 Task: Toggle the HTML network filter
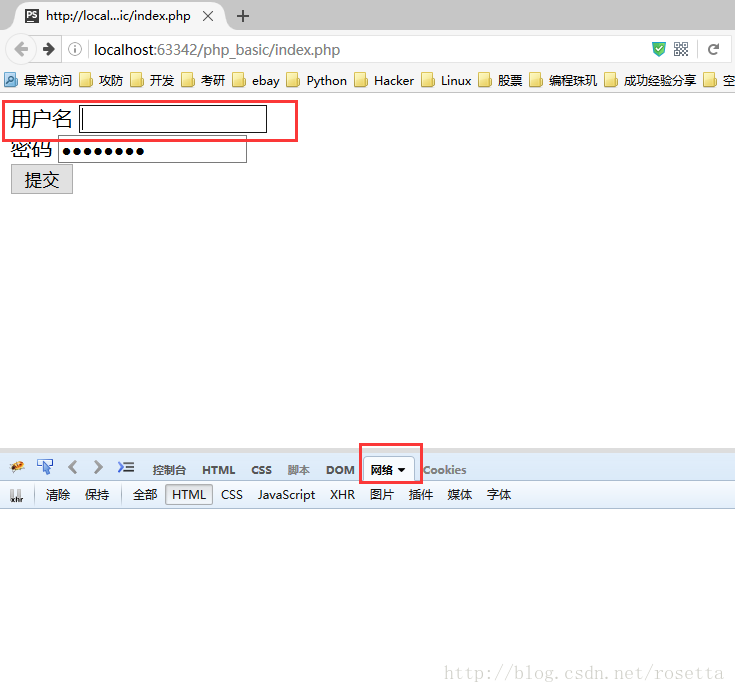[188, 494]
